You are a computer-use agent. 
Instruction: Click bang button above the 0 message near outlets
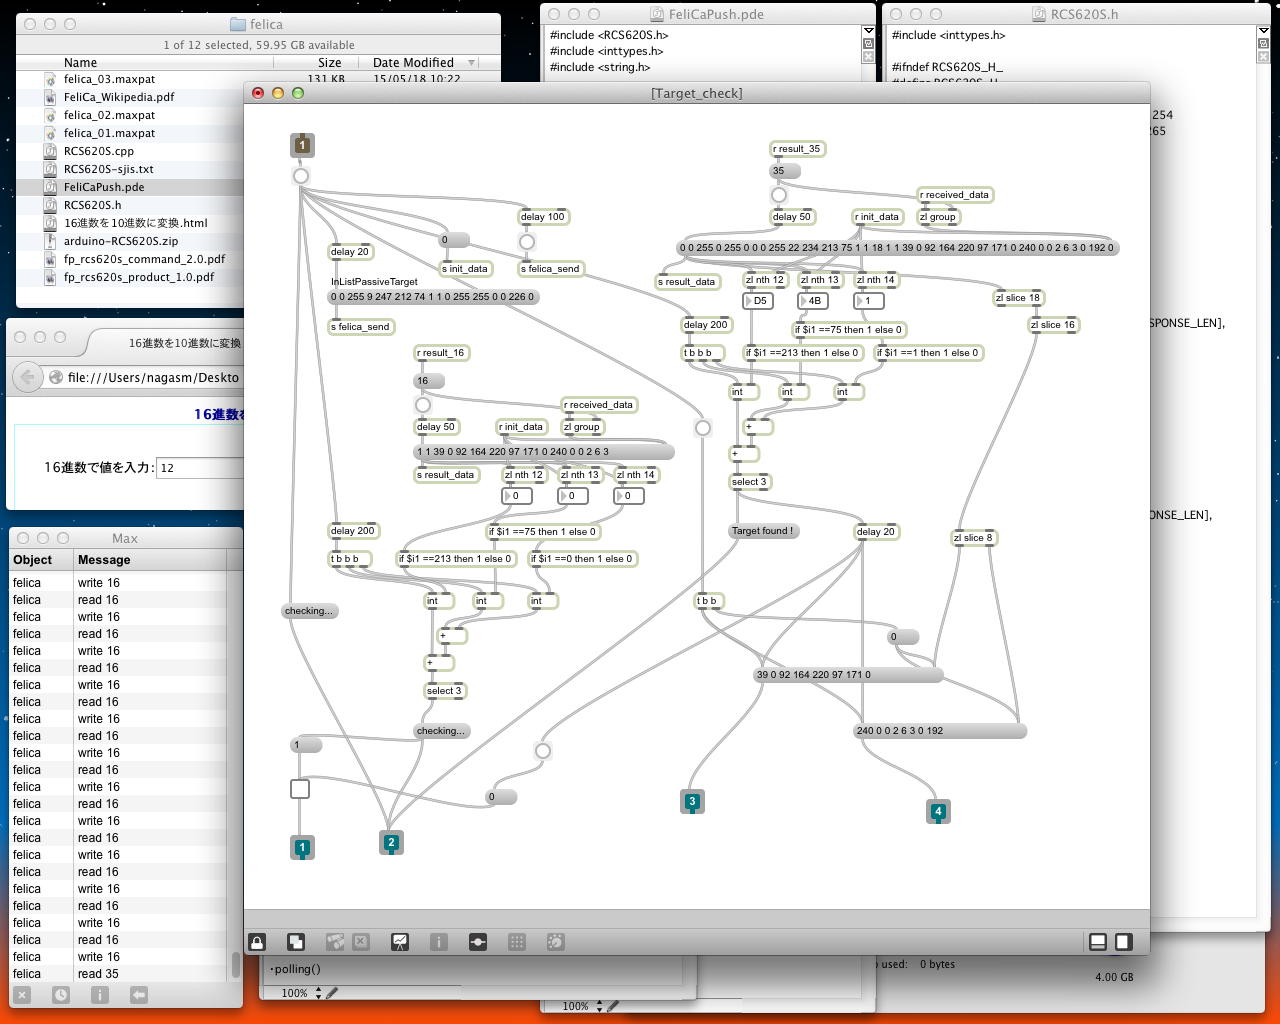click(x=543, y=751)
